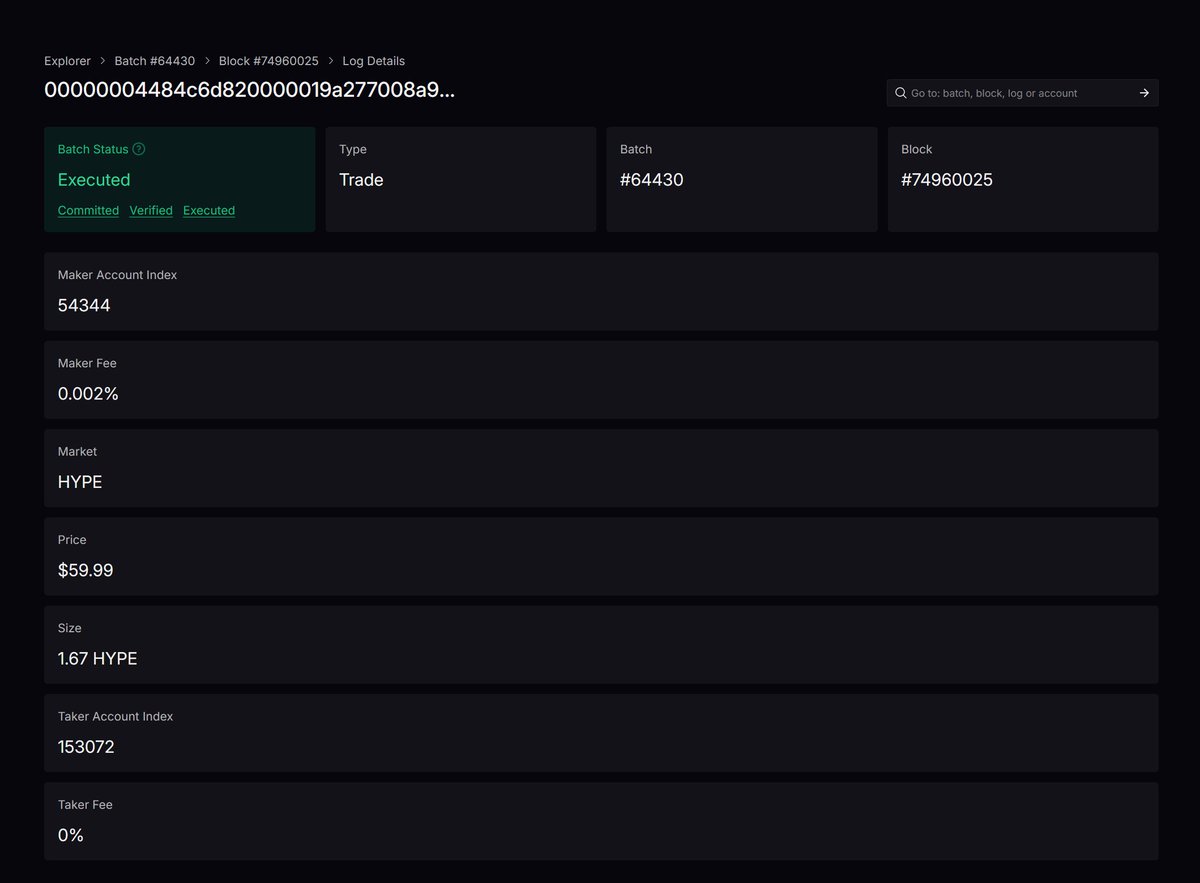
Task: Click the Price label
Action: coord(72,540)
